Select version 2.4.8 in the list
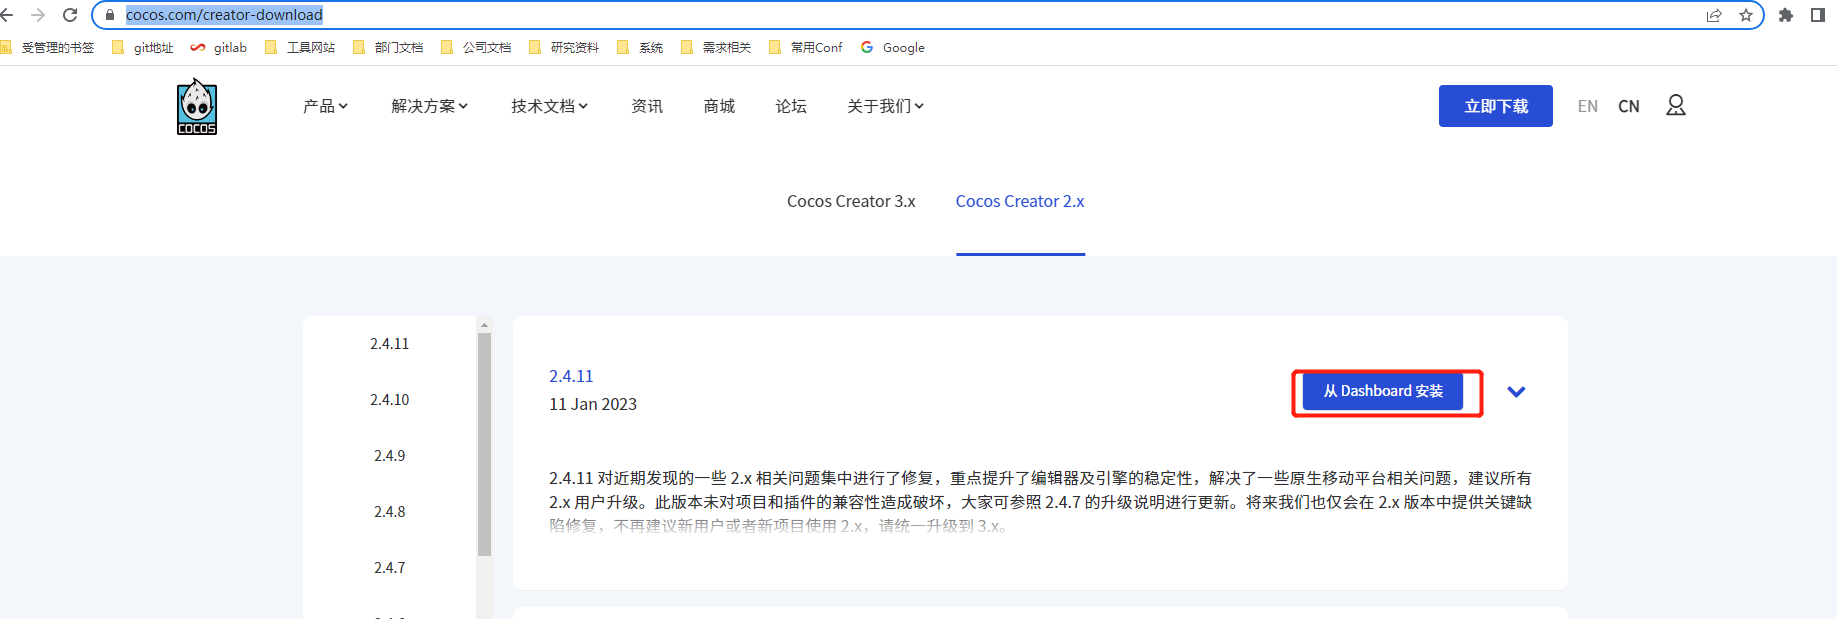Image resolution: width=1837 pixels, height=619 pixels. coord(389,512)
